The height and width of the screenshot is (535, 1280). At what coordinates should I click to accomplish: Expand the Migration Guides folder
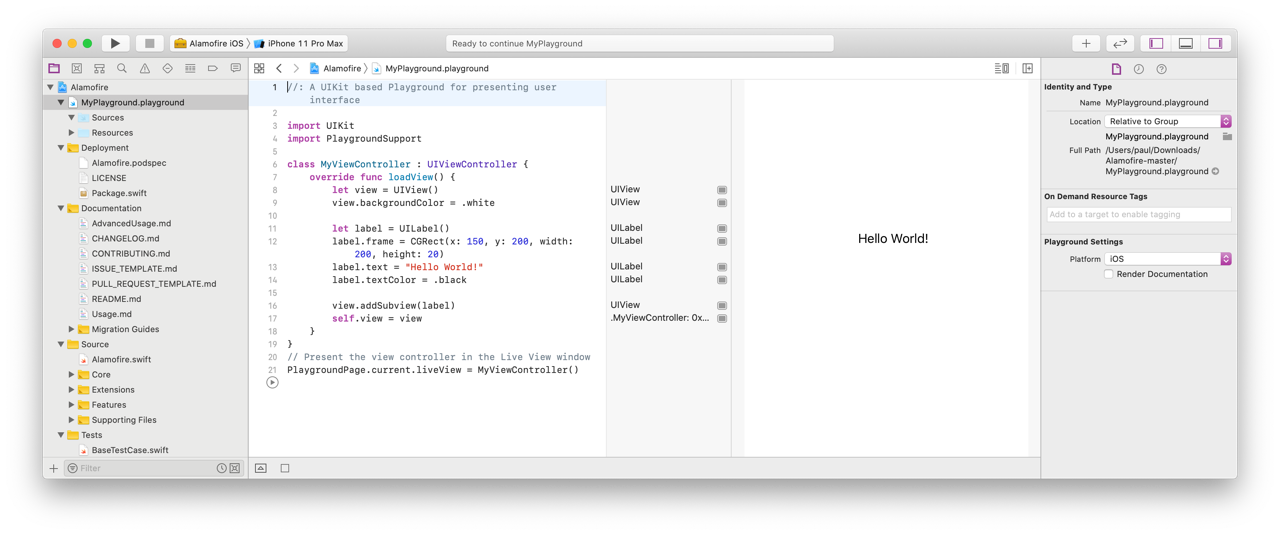coord(72,329)
